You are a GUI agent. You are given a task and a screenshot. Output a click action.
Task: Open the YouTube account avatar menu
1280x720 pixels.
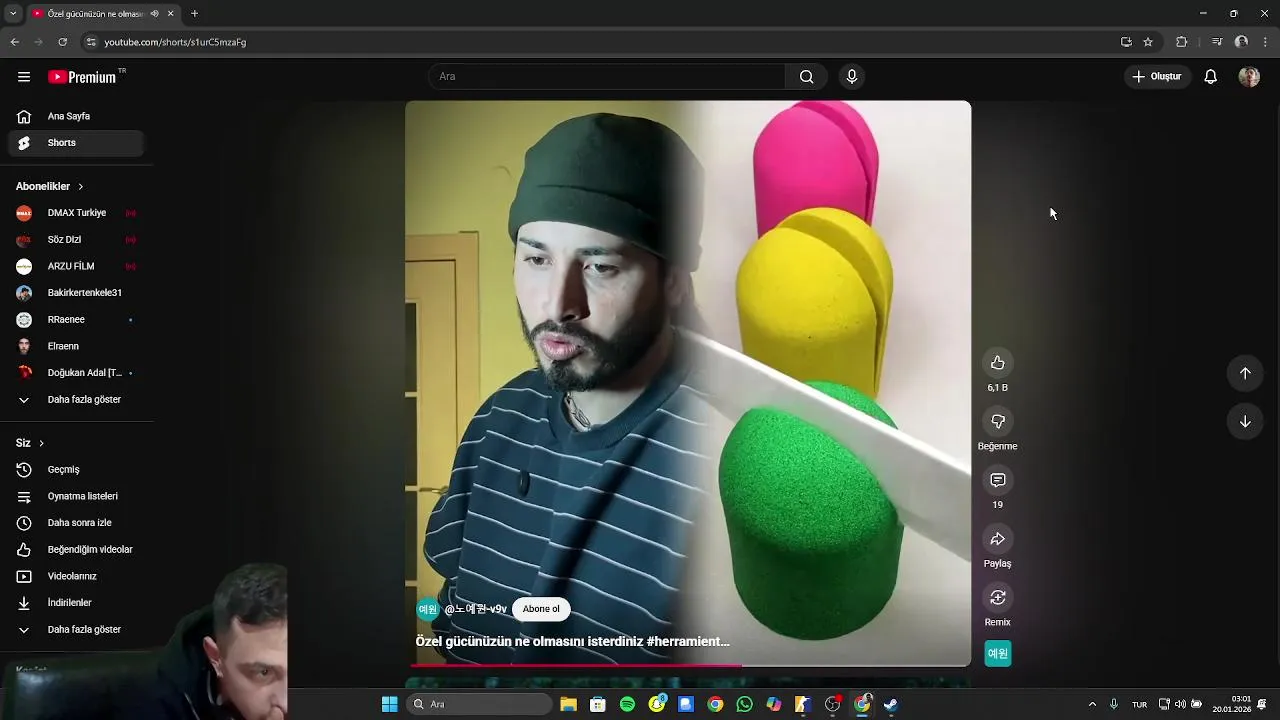click(x=1249, y=77)
